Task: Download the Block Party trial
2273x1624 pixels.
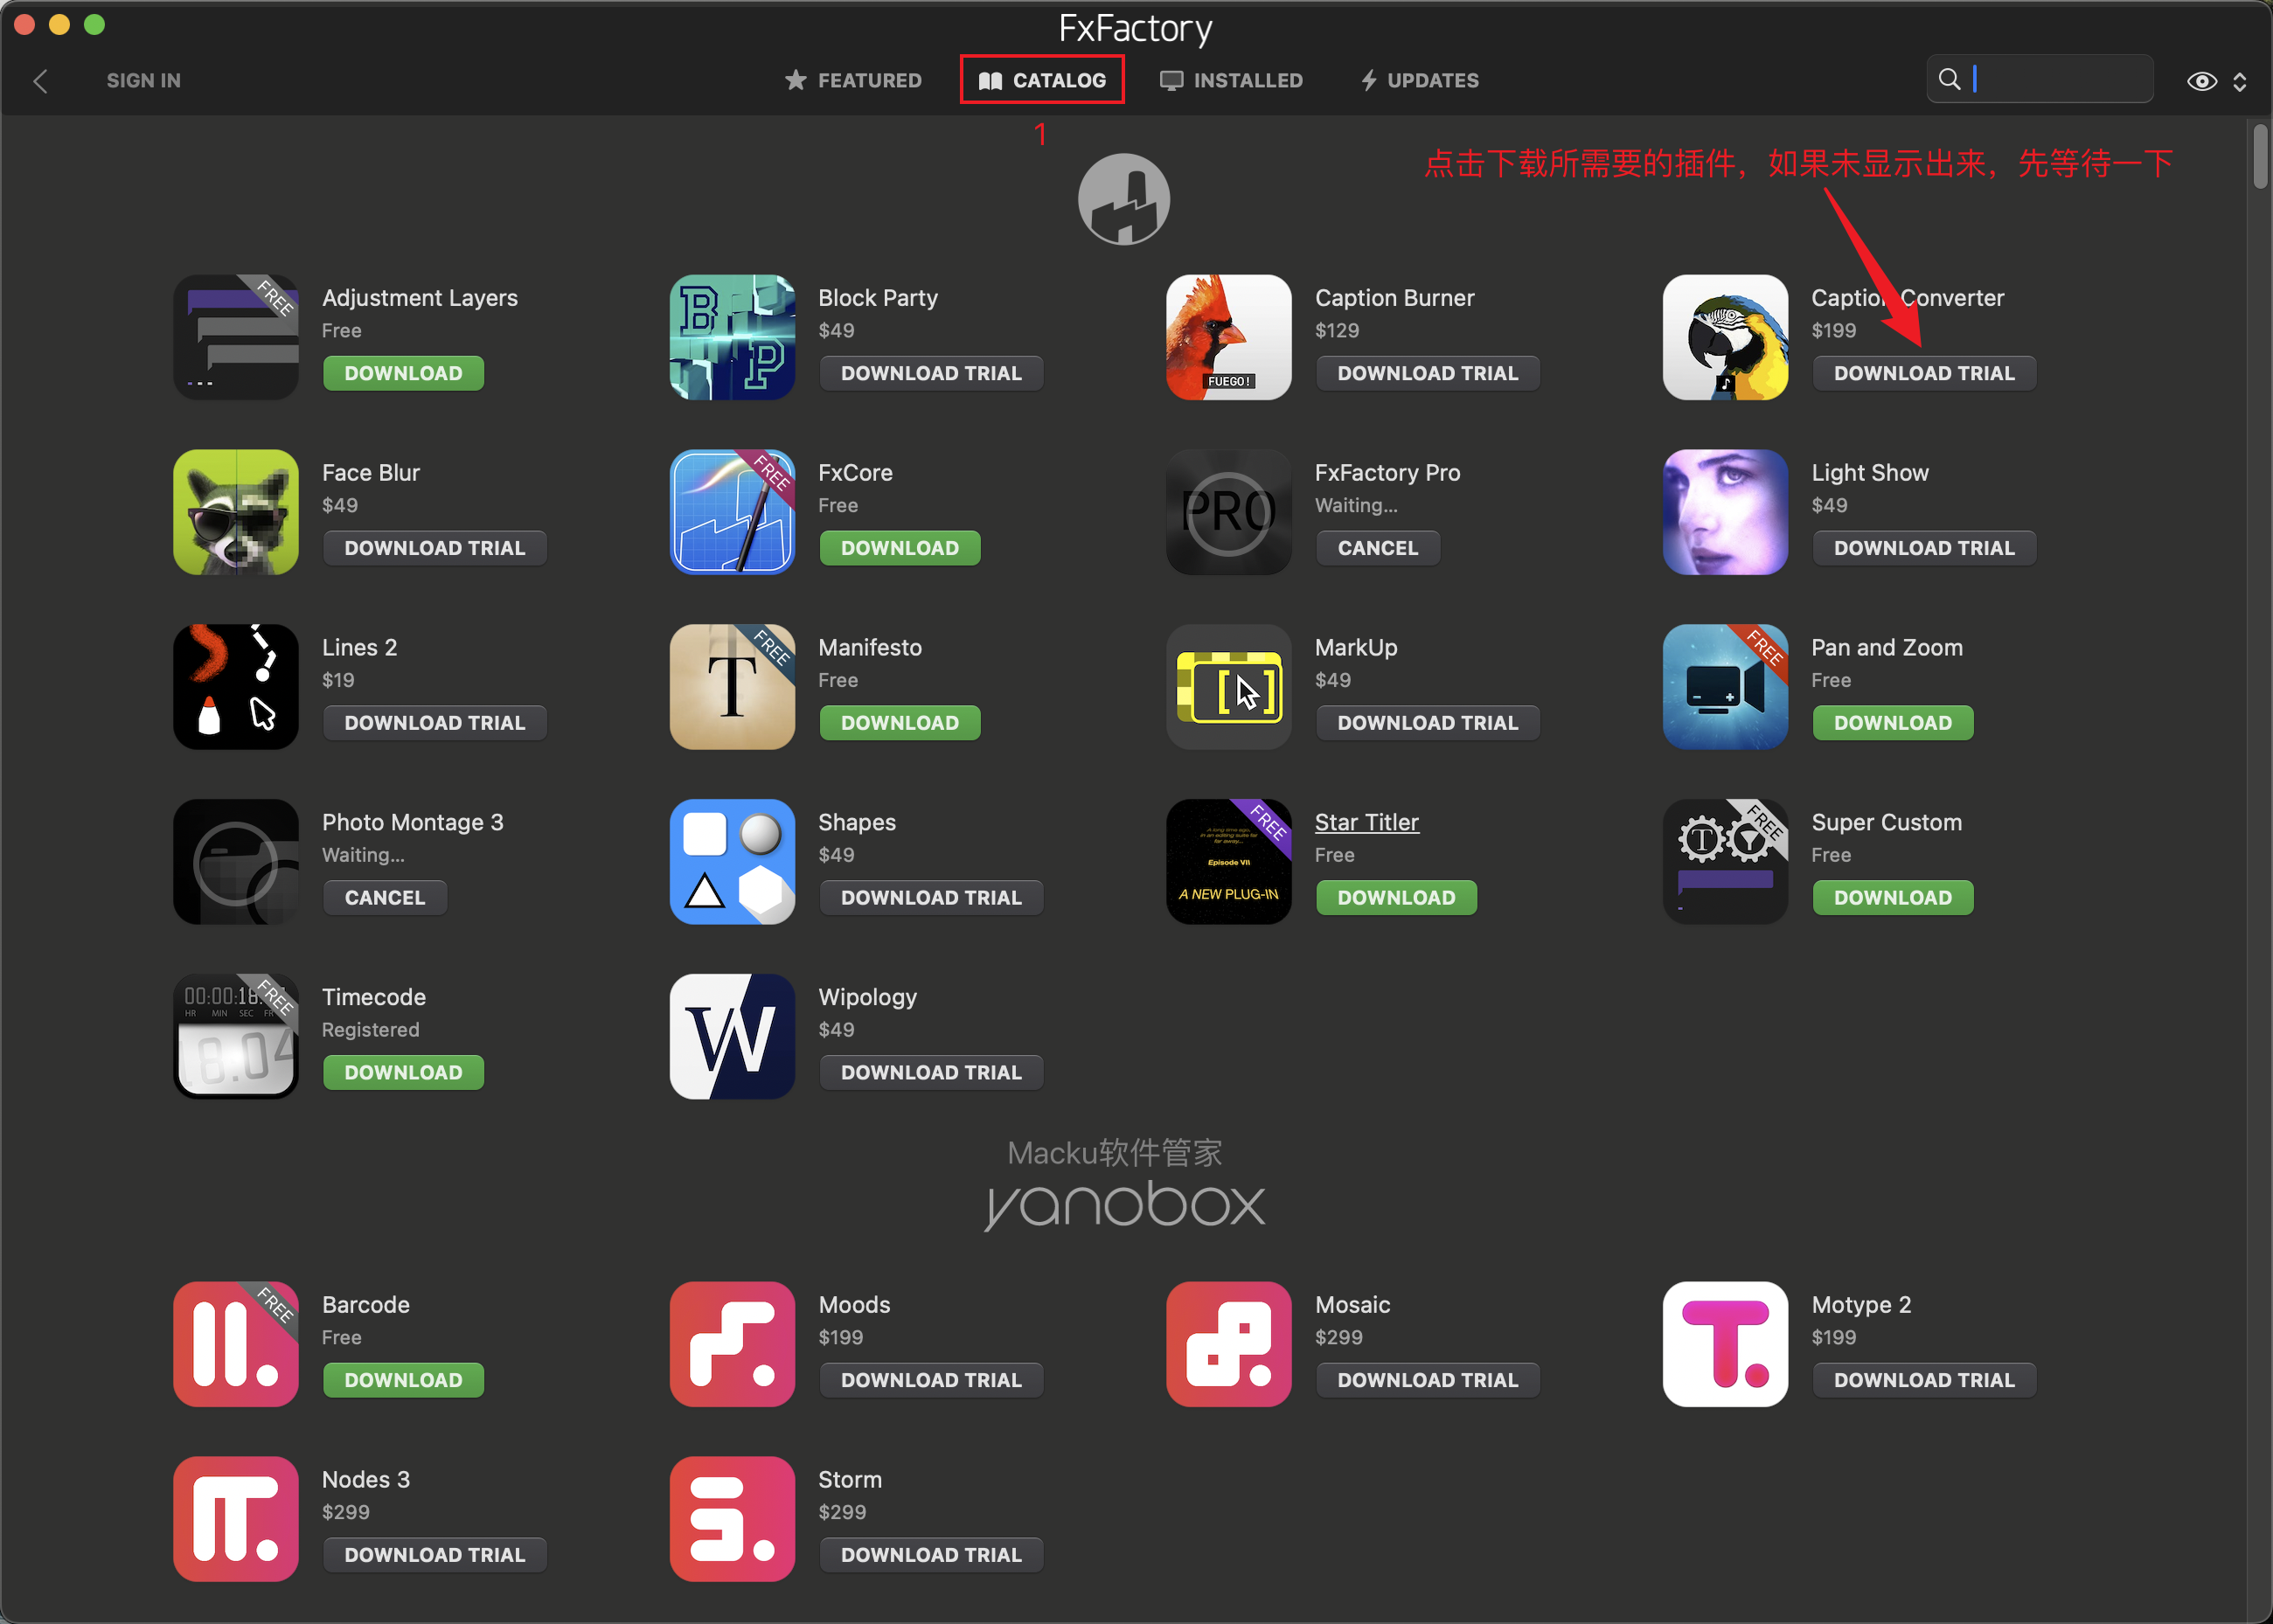Action: tap(931, 373)
